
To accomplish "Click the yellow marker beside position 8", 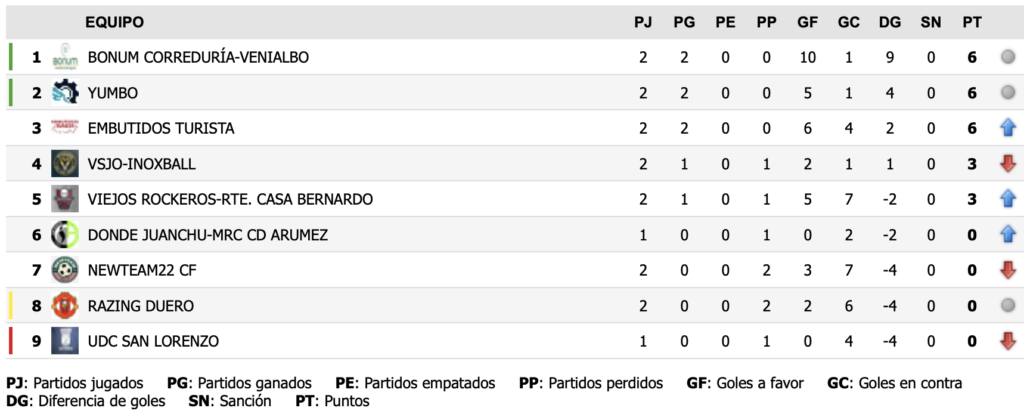I will (x=10, y=306).
